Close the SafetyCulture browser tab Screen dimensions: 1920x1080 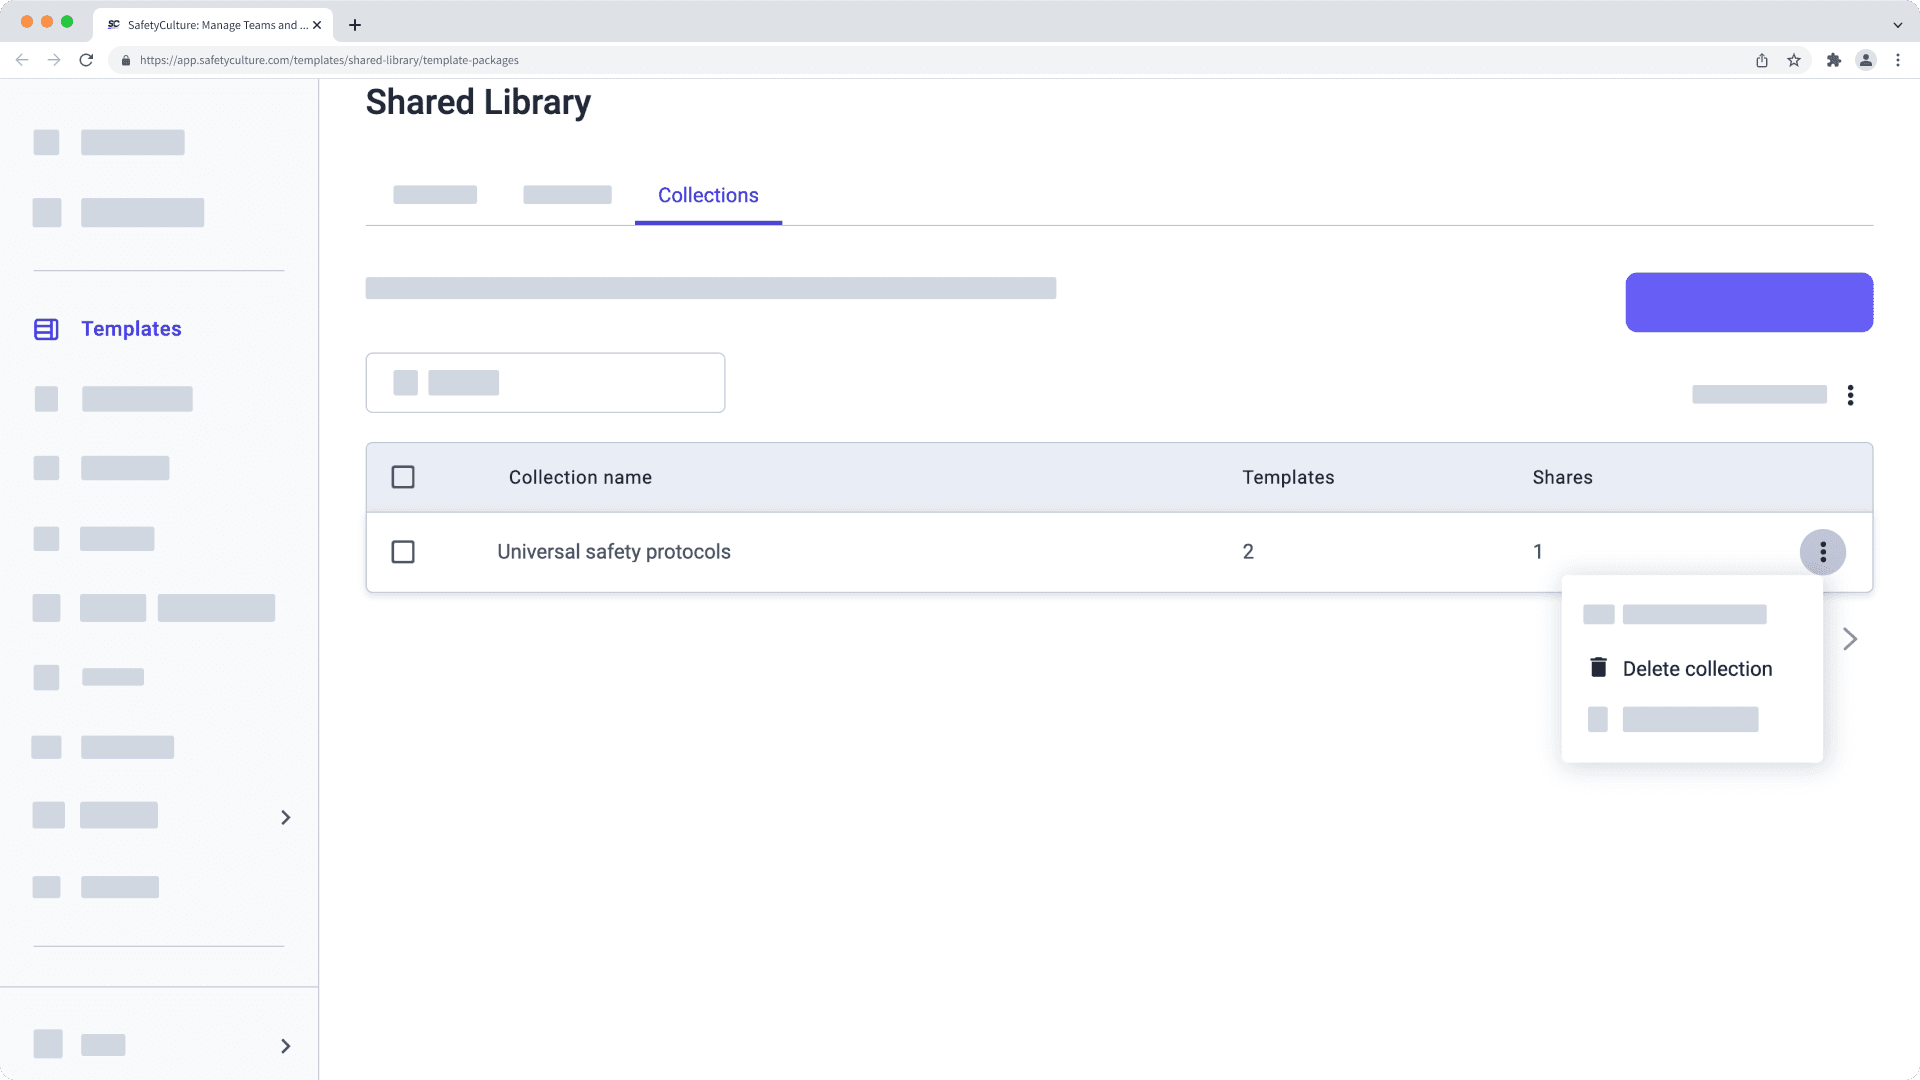tap(317, 25)
